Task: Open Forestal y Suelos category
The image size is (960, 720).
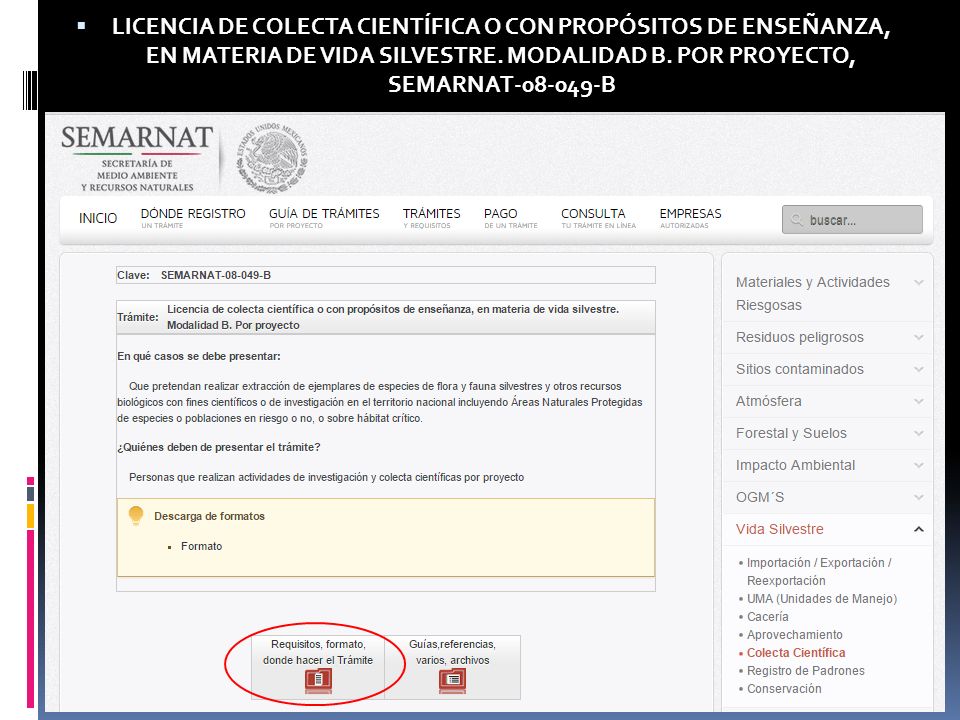Action: tap(791, 433)
